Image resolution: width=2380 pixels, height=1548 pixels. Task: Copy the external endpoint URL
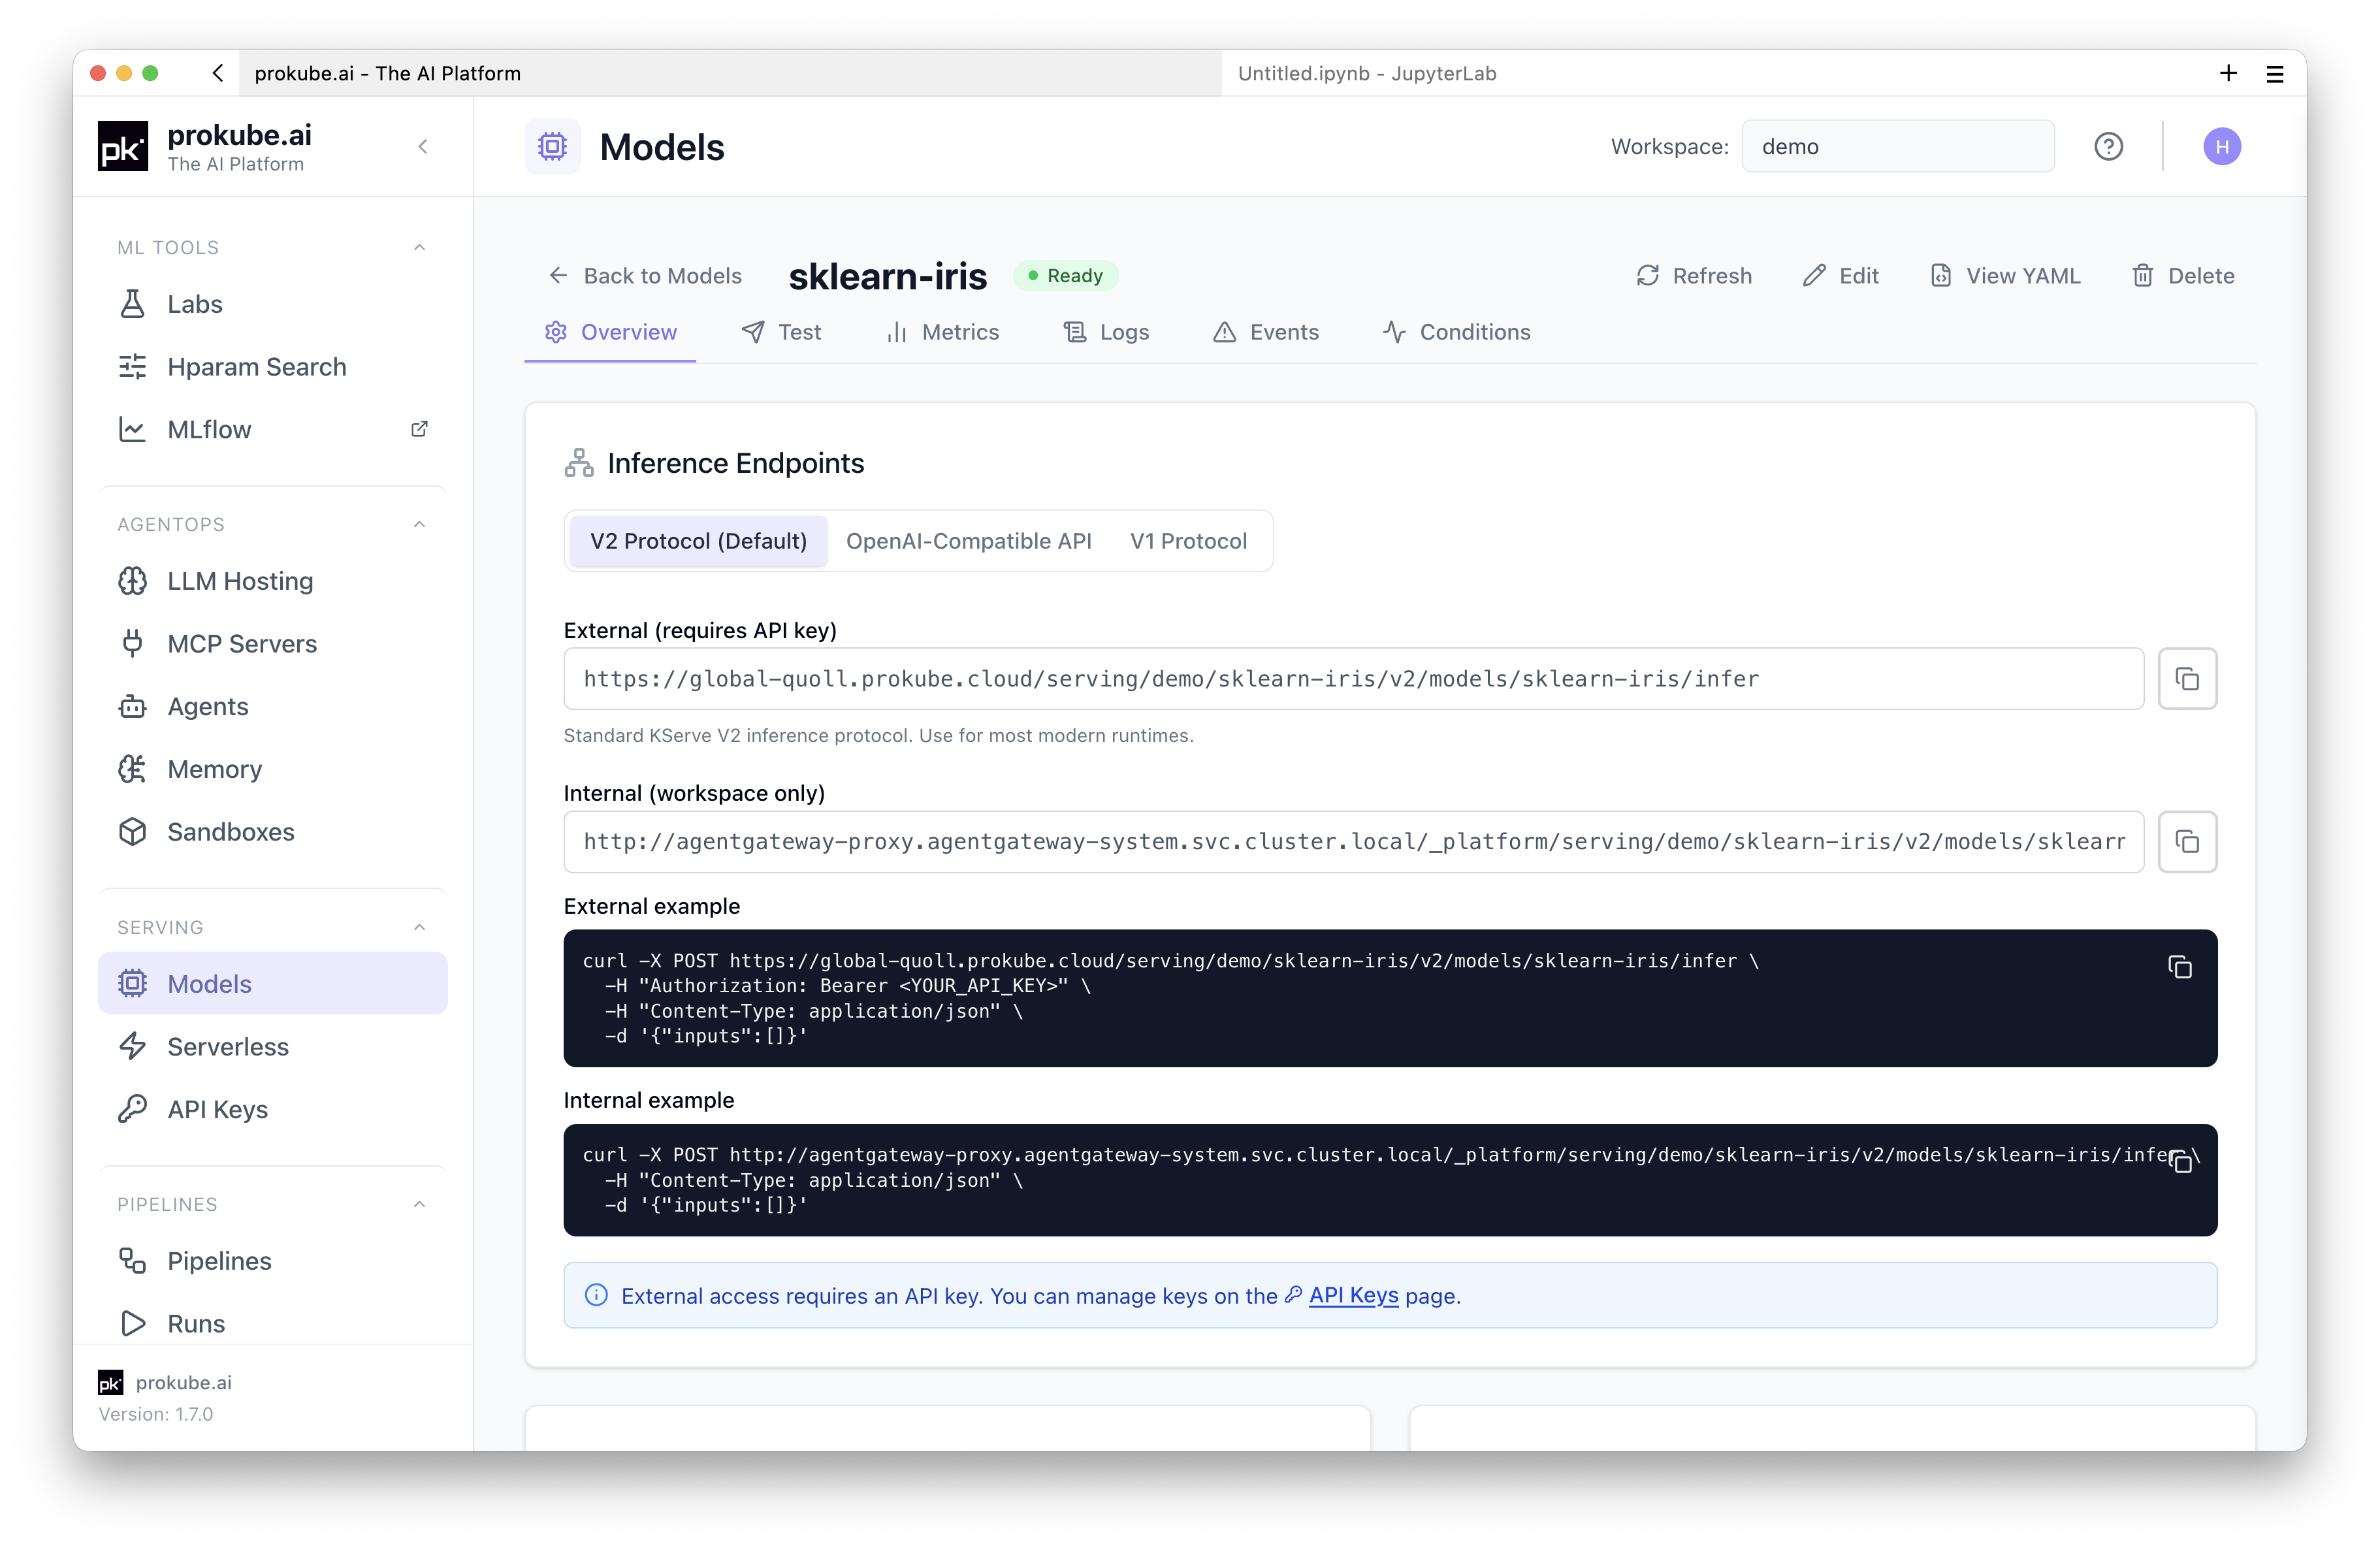[x=2187, y=679]
